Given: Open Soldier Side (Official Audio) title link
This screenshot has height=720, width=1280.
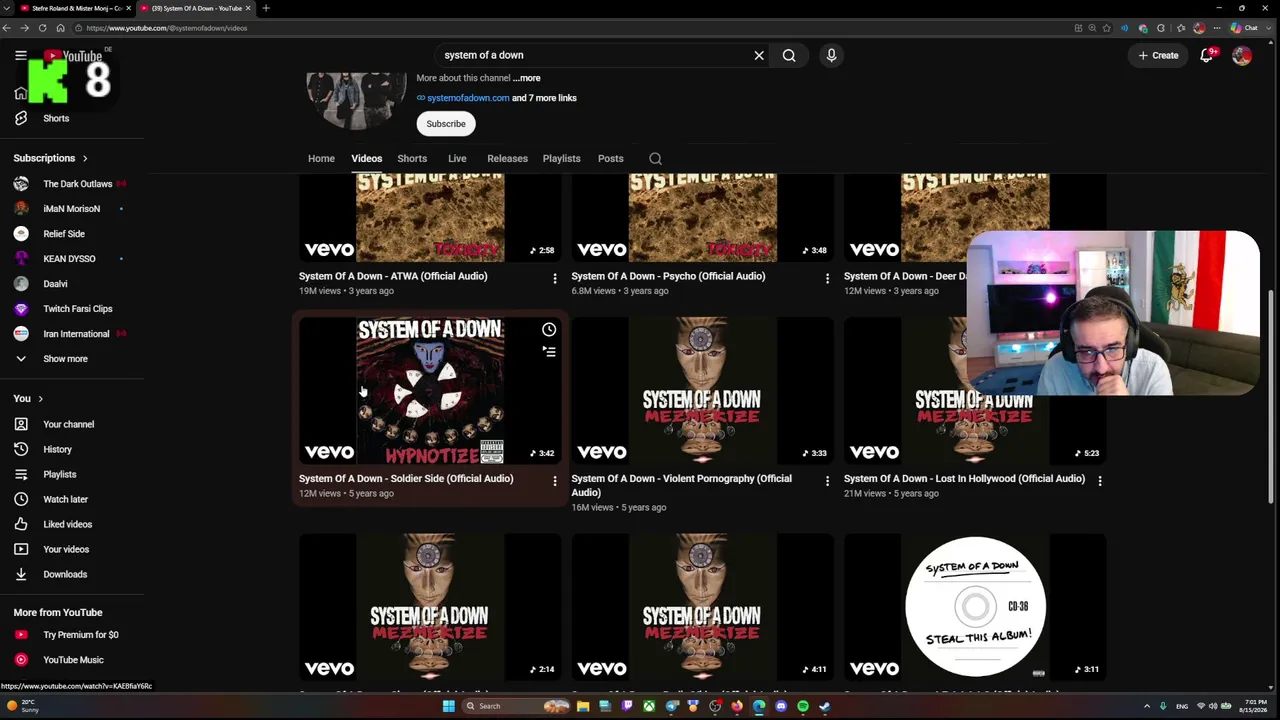Looking at the screenshot, I should click(406, 479).
